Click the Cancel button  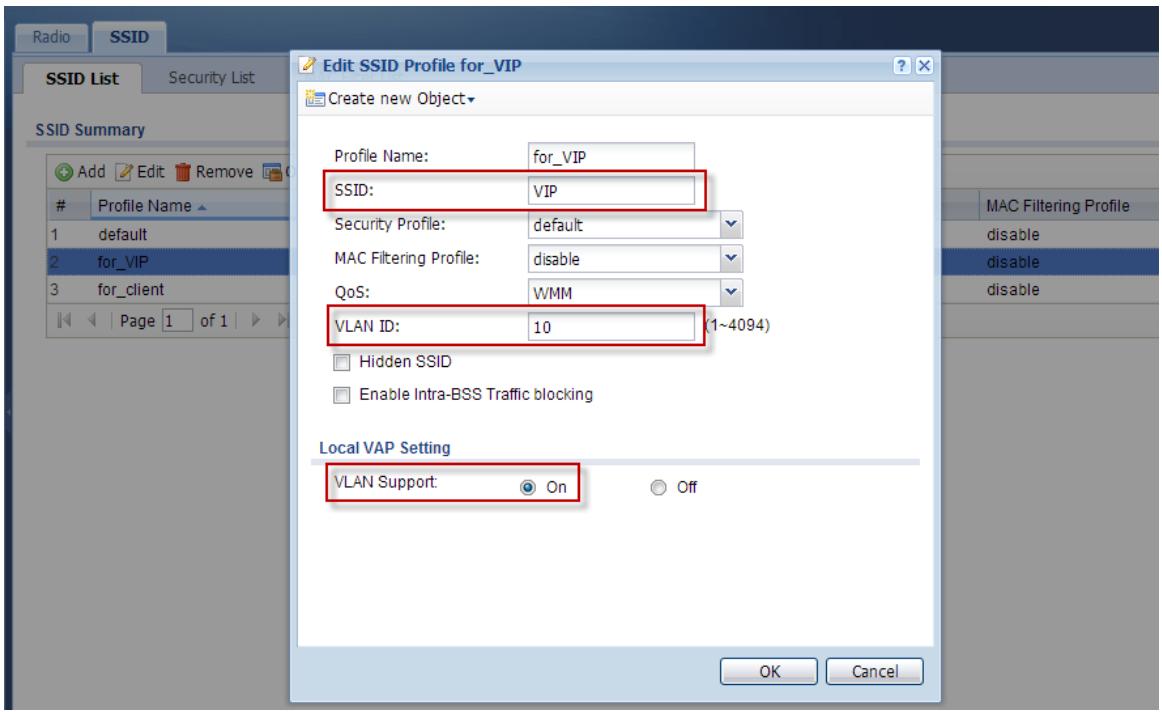[874, 671]
